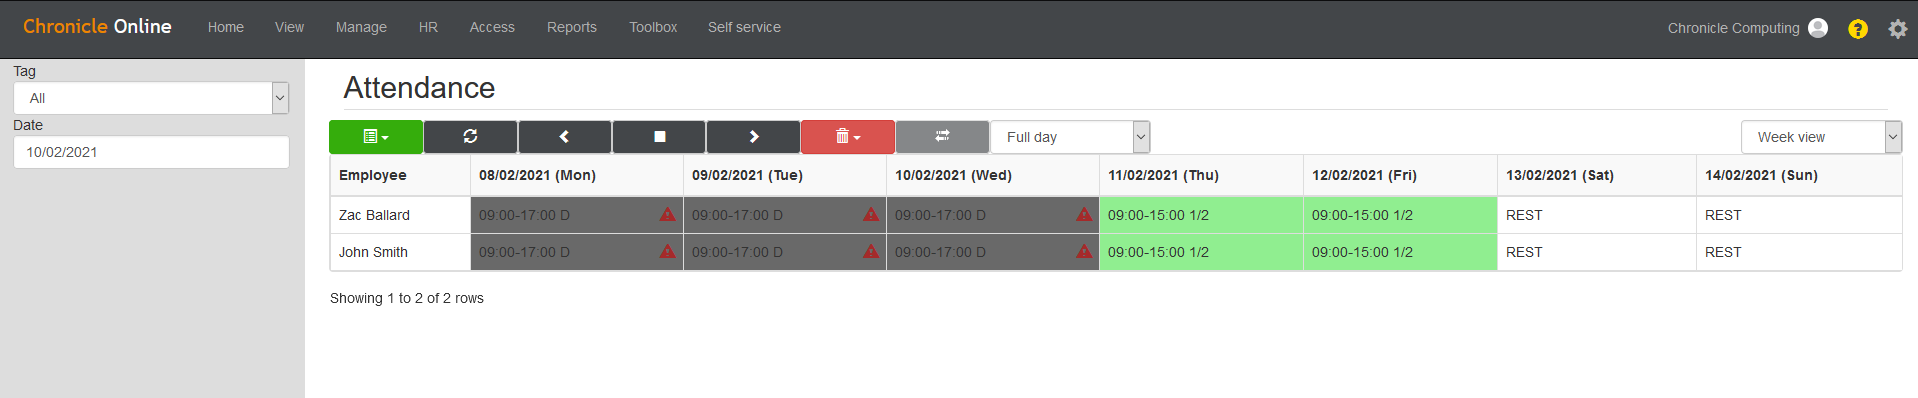
Task: Open the red trash delete dropdown
Action: click(x=847, y=137)
